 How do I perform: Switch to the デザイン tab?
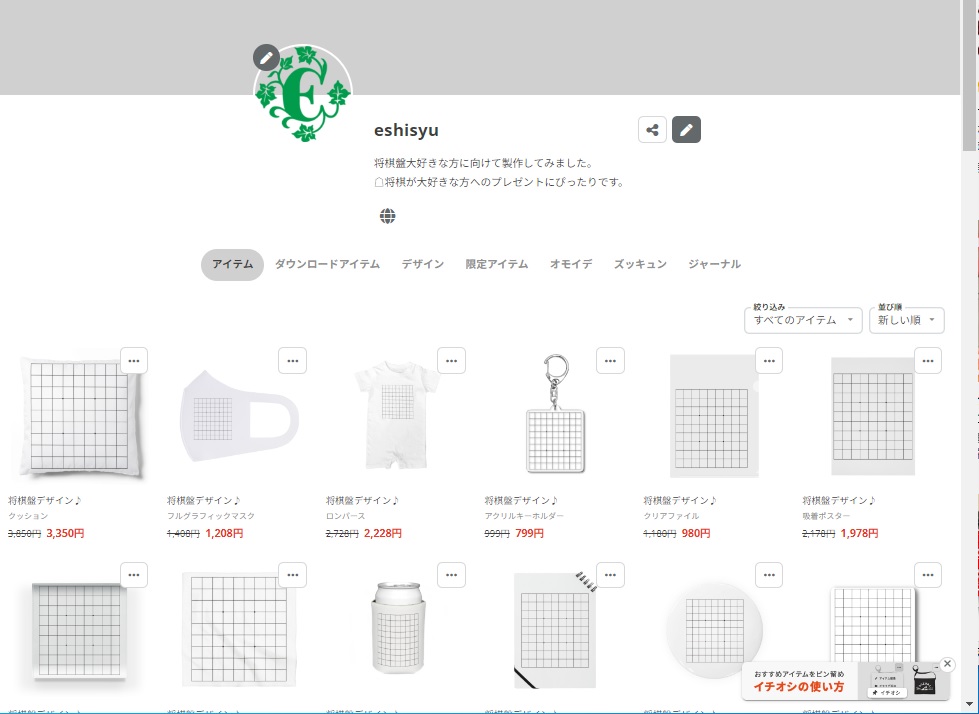423,264
